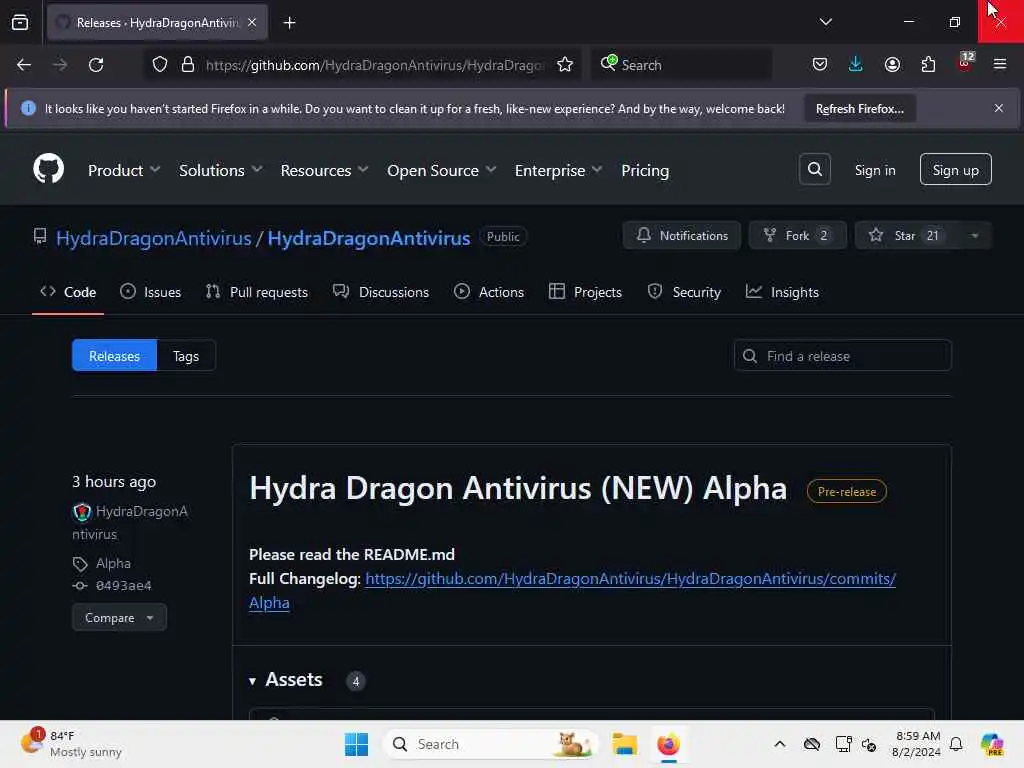Fork the repository with the Fork button
The width and height of the screenshot is (1024, 768).
click(x=797, y=236)
